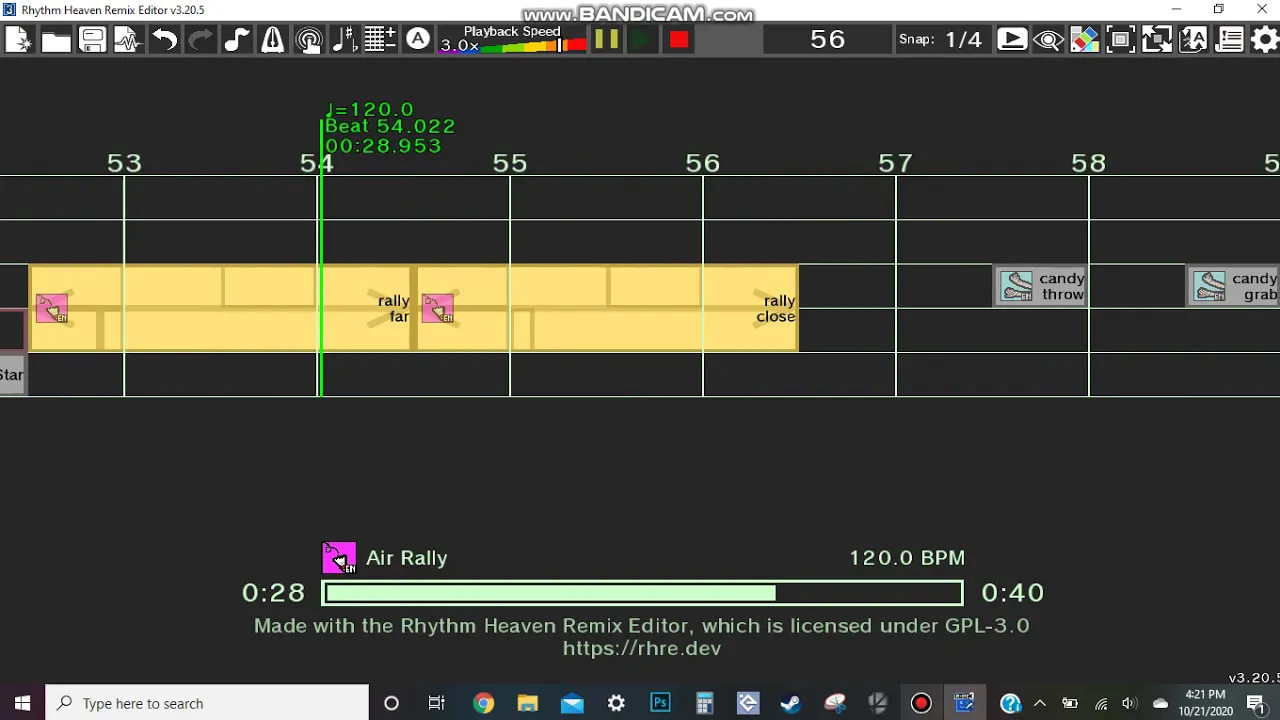1280x720 pixels.
Task: Click the Snap 1/4 setting
Action: [x=941, y=40]
